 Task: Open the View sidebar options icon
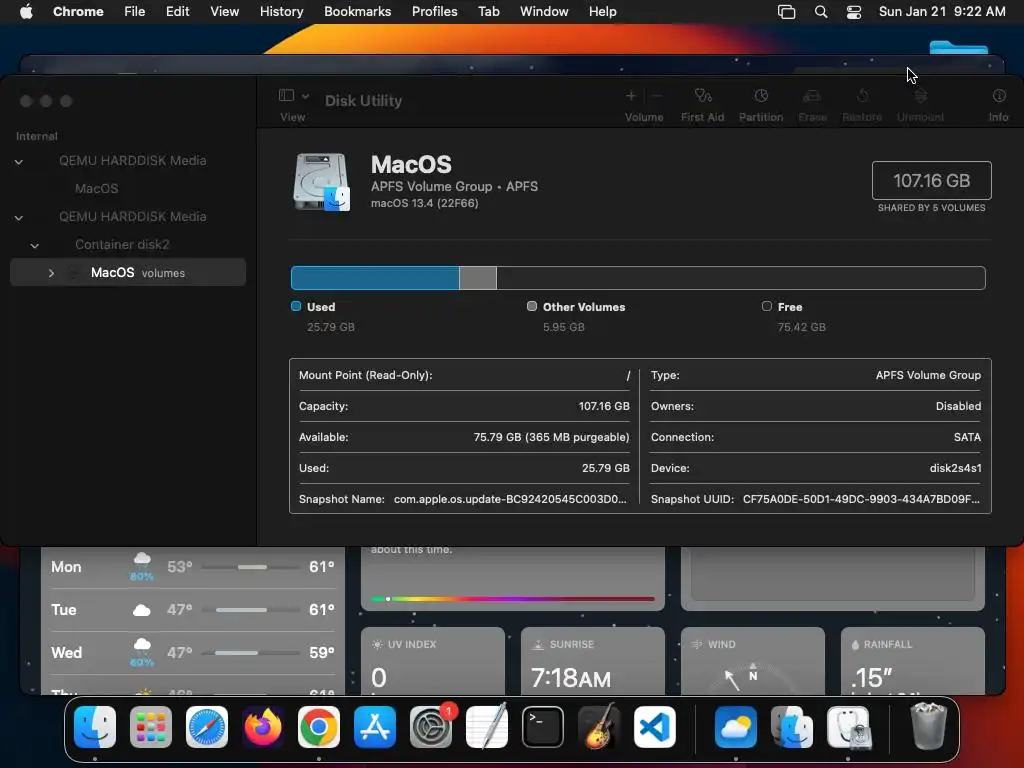tap(286, 95)
